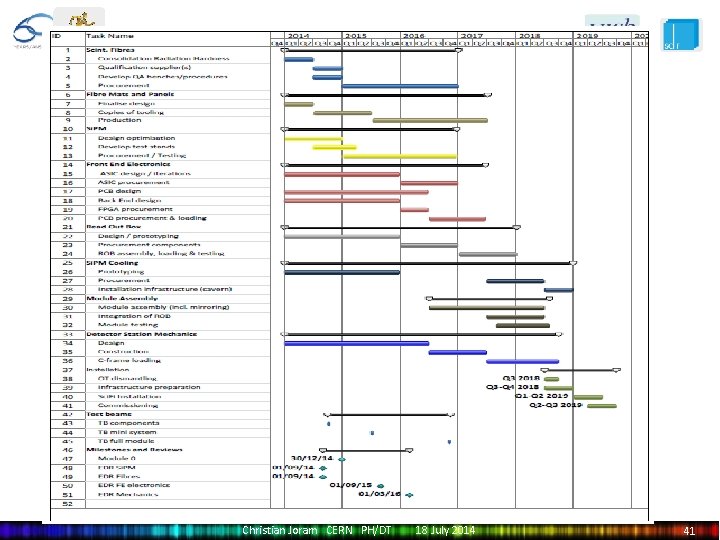
Task: Click the 01/03/16 EDR Mechanics milestone diamond
Action: [x=409, y=495]
